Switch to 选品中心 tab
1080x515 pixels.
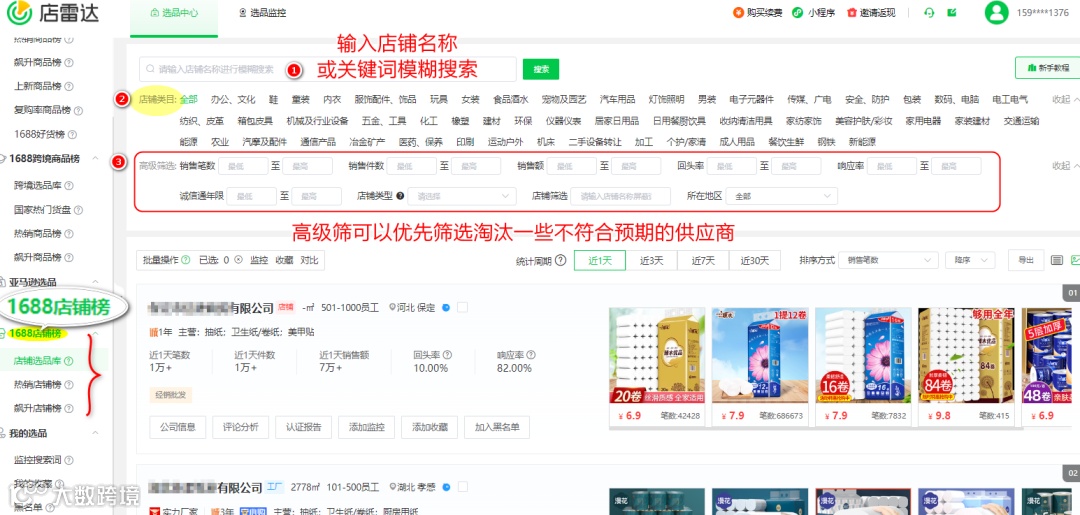tap(173, 13)
